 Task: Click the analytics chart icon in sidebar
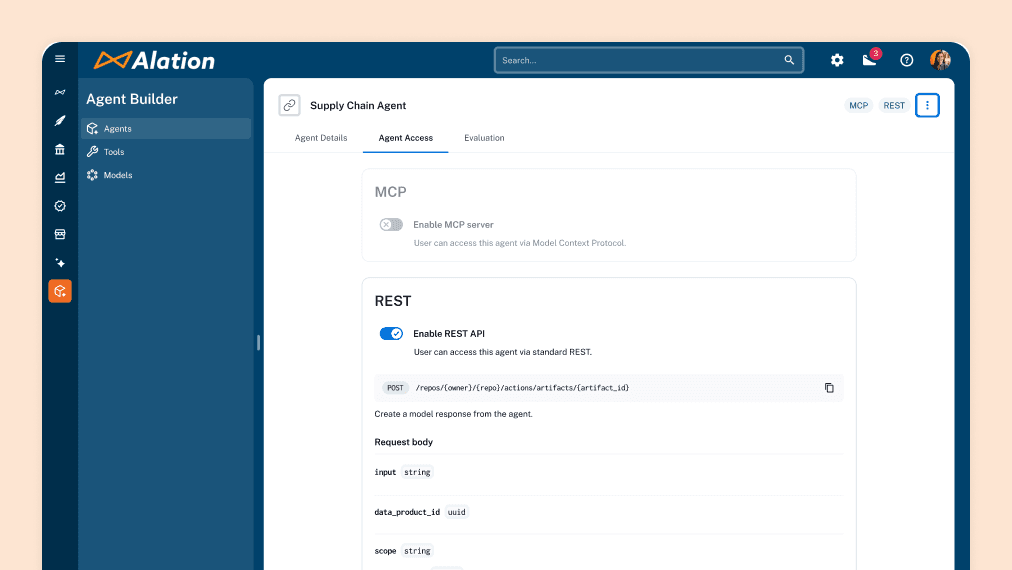(60, 178)
